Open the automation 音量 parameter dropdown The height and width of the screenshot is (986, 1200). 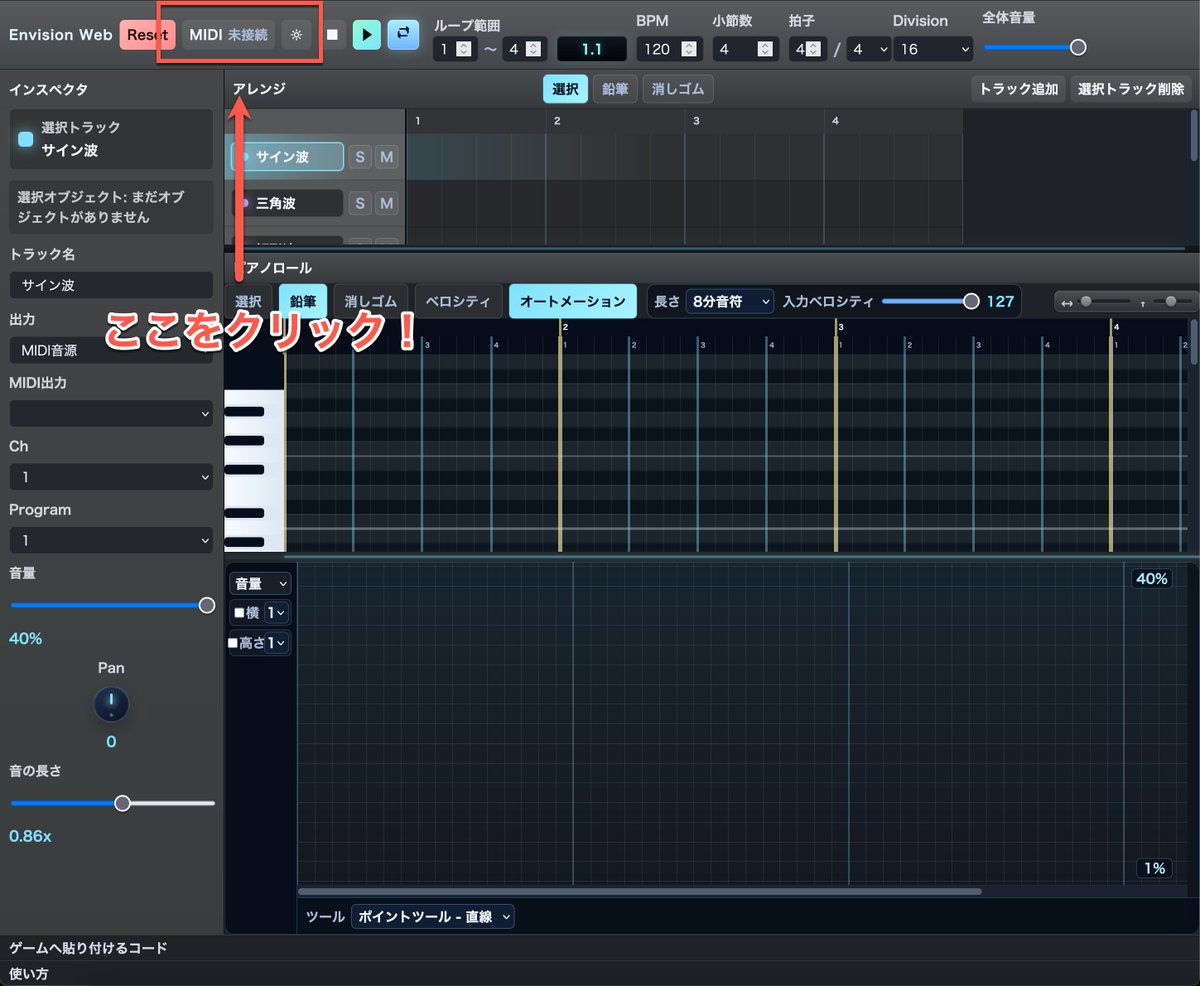[x=260, y=583]
